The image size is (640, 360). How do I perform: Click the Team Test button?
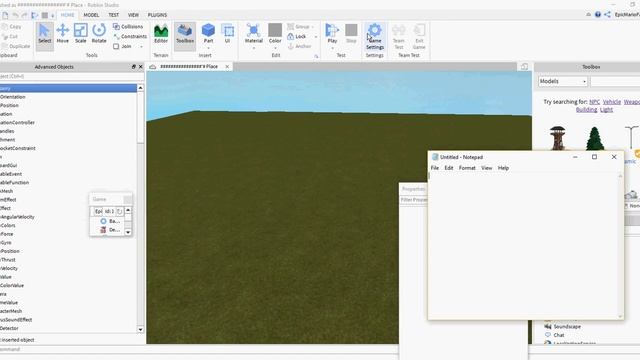(x=398, y=36)
